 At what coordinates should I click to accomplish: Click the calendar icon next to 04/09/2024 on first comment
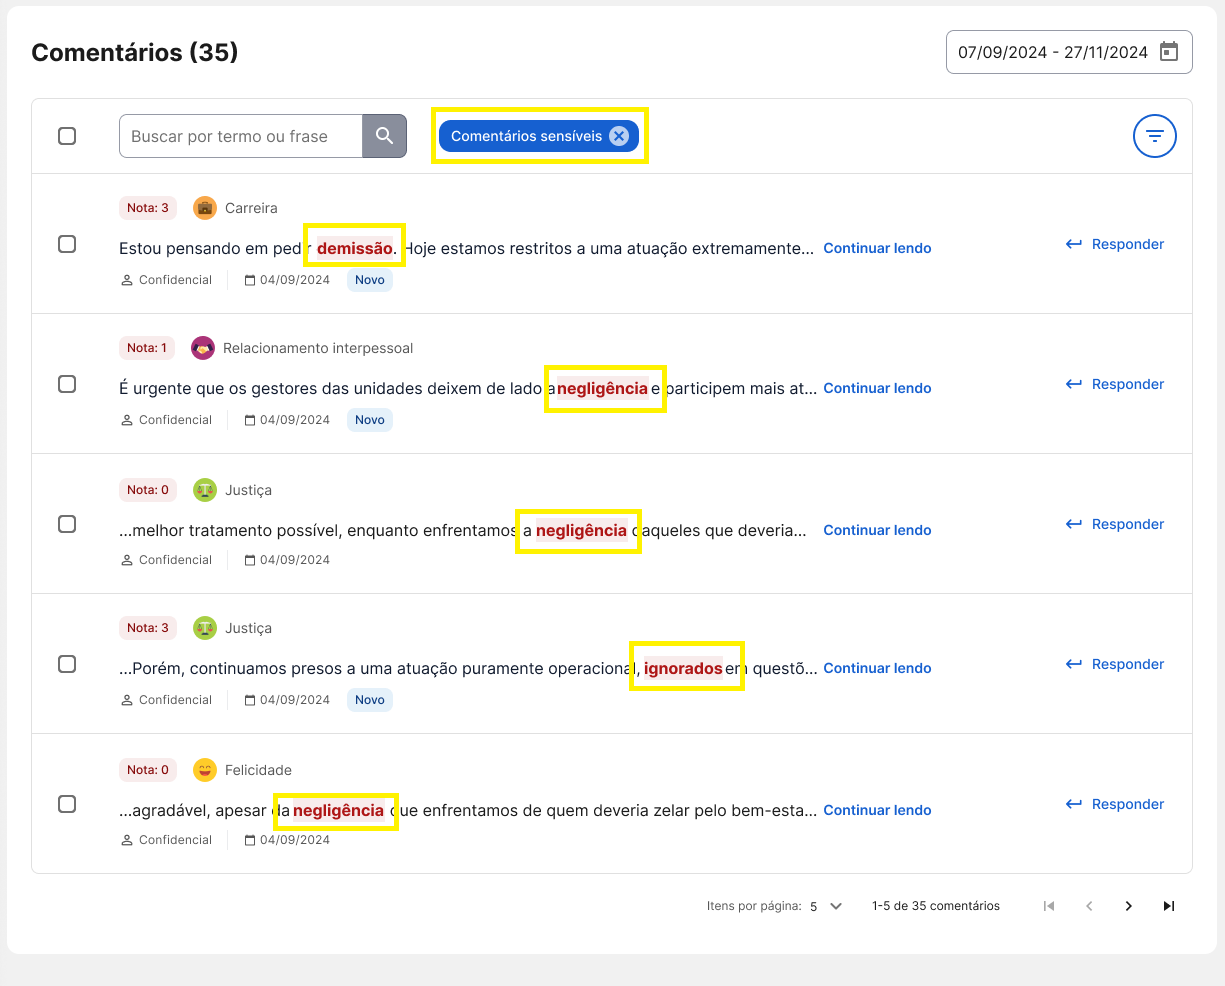(250, 279)
